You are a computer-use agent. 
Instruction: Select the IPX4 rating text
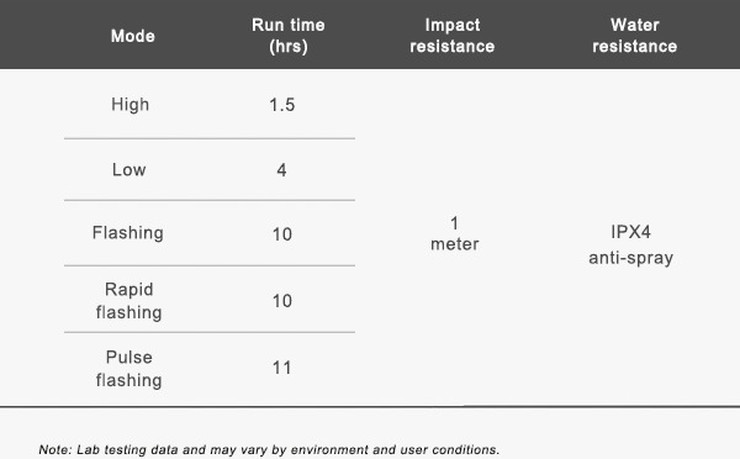click(630, 235)
